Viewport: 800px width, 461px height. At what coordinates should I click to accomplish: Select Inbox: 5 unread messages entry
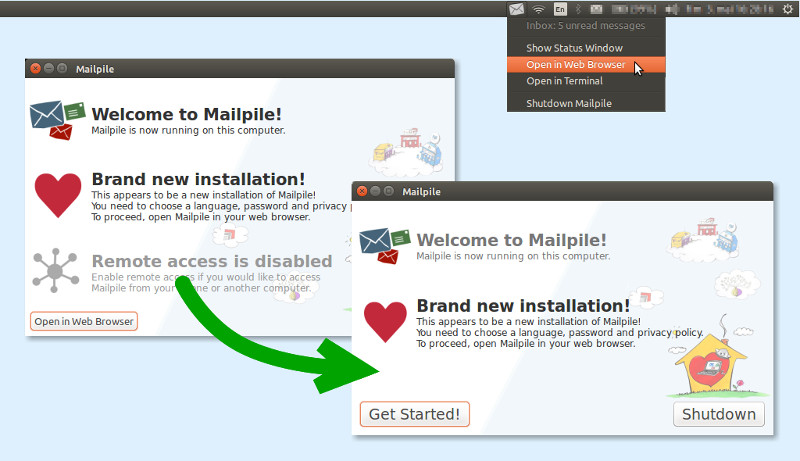click(x=586, y=25)
